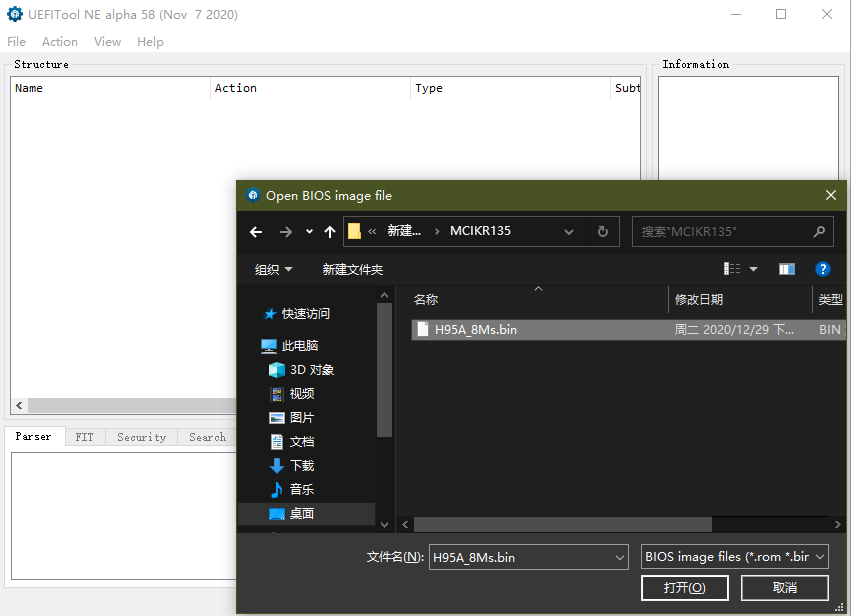Select the H95A_8Ms.bin file
Screen dimensions: 851x616
coord(476,329)
